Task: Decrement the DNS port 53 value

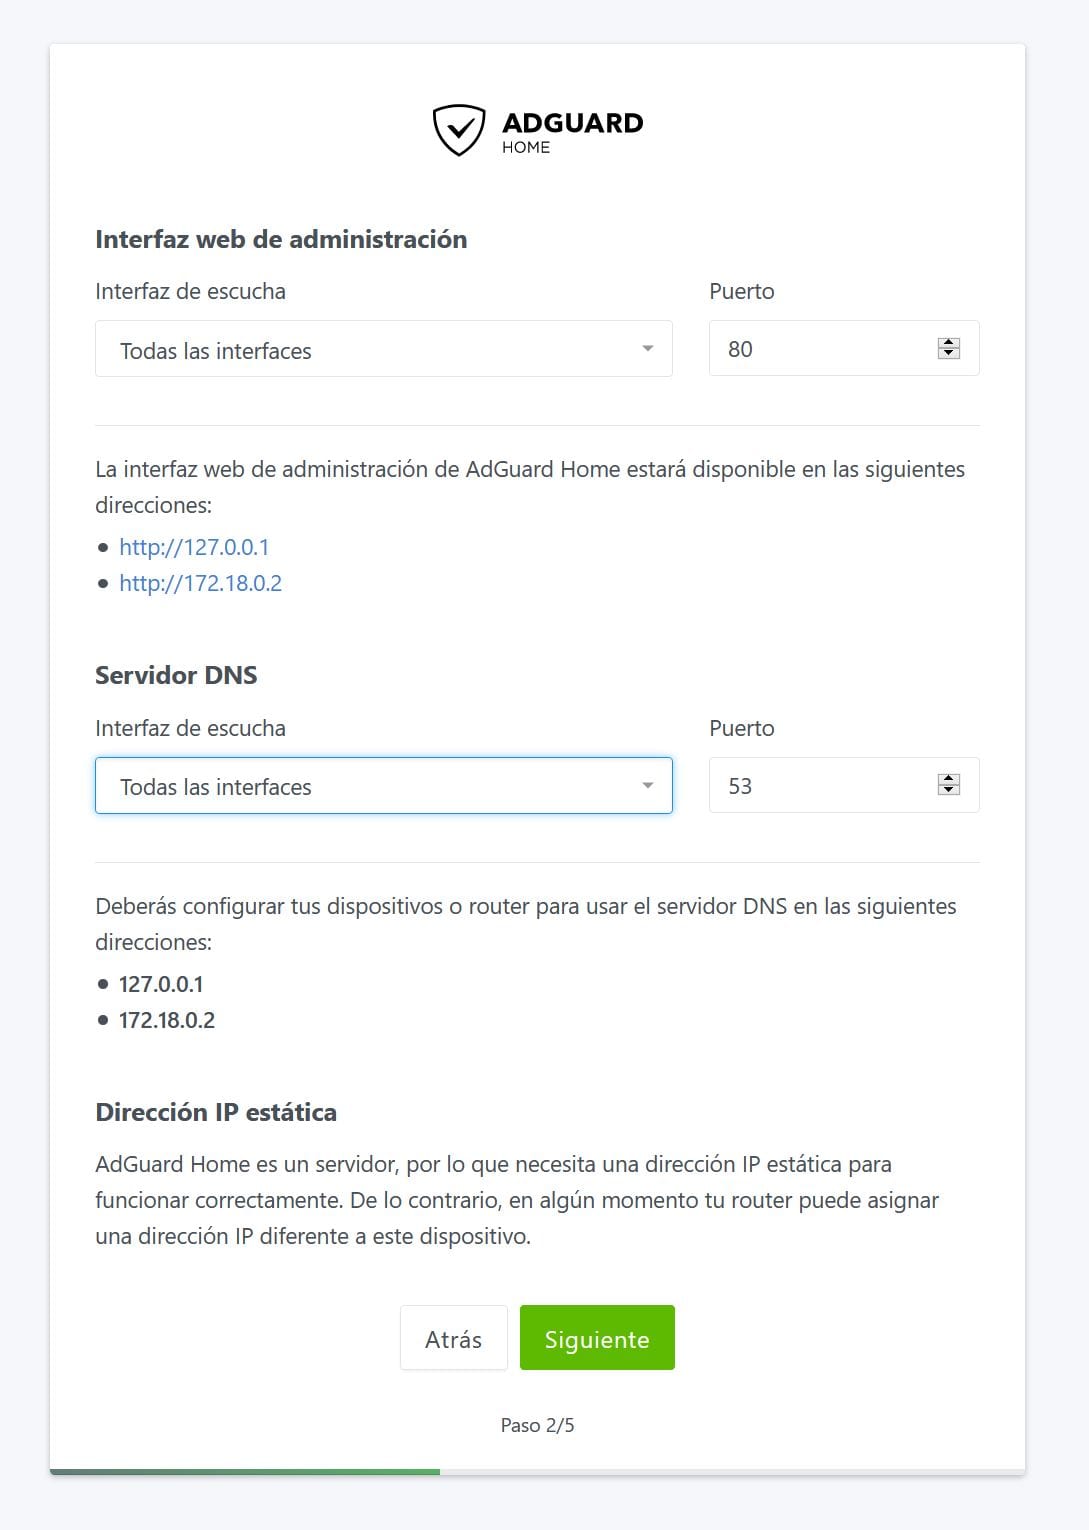Action: [949, 791]
